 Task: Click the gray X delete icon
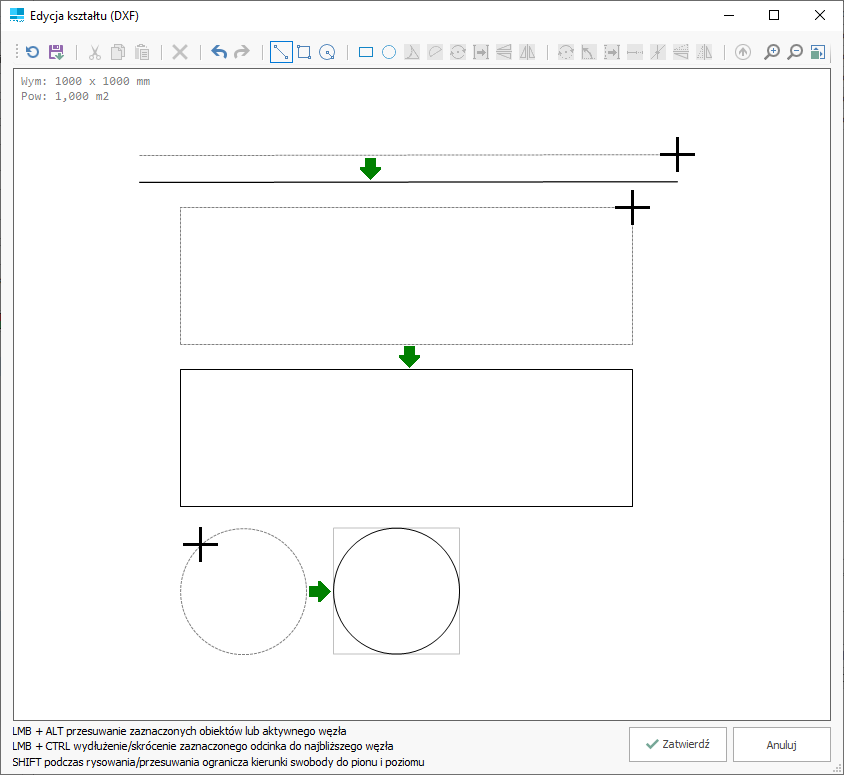(x=180, y=52)
